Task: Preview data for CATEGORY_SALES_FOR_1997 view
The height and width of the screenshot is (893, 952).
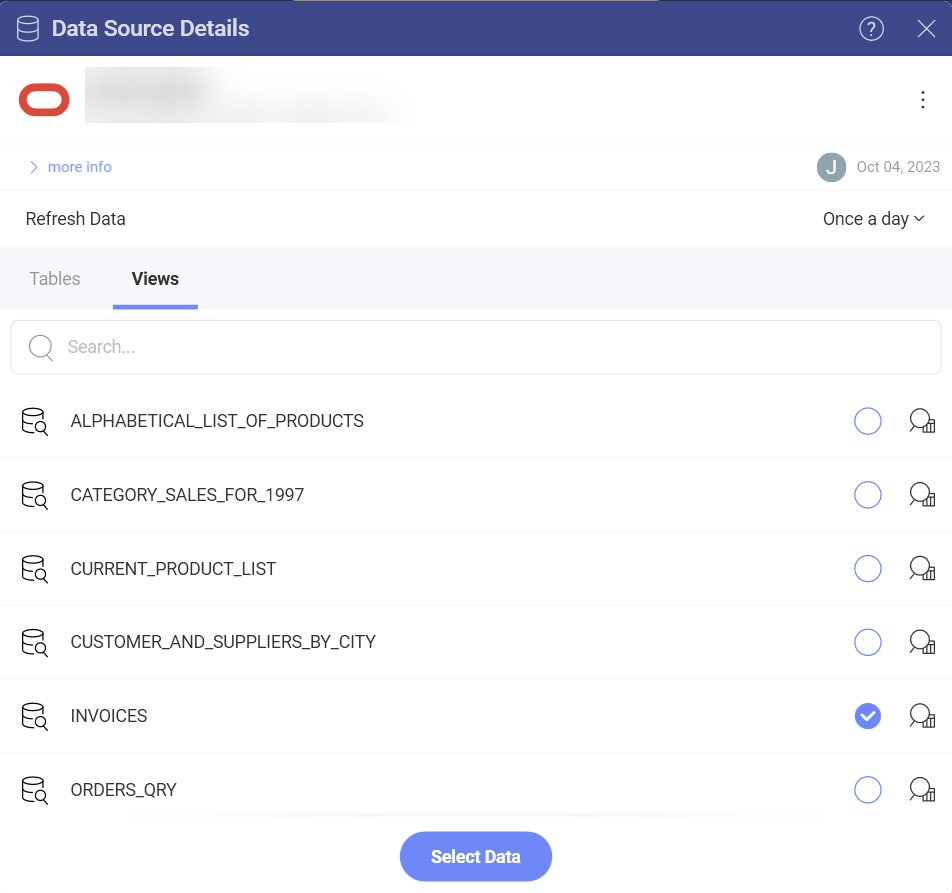Action: point(922,495)
